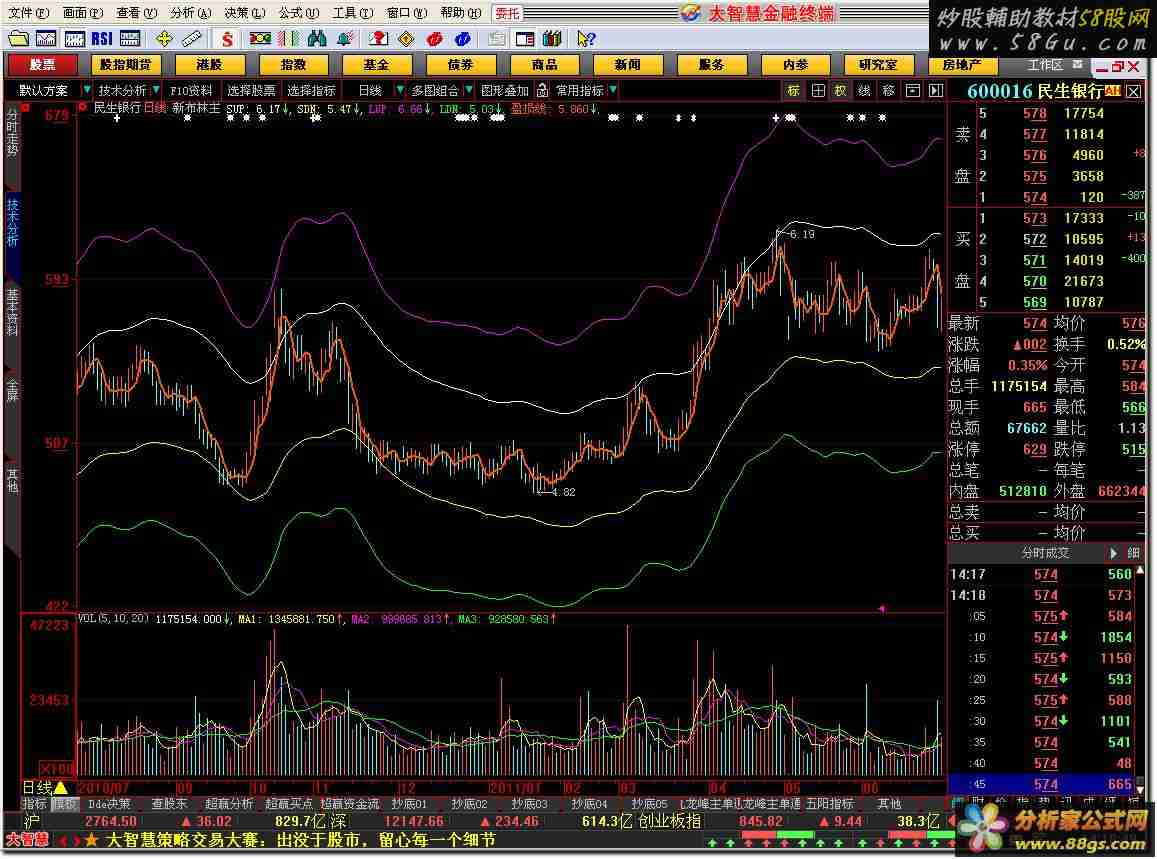The image size is (1157, 859).
Task: Select the 分时走势 sidebar tab
Action: pyautogui.click(x=12, y=131)
